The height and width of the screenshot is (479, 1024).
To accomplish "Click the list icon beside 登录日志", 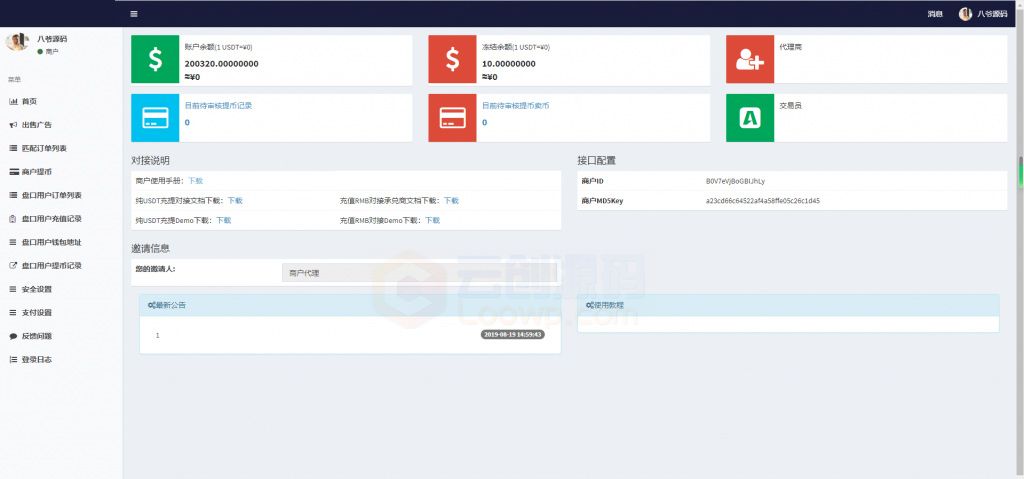I will pos(13,360).
